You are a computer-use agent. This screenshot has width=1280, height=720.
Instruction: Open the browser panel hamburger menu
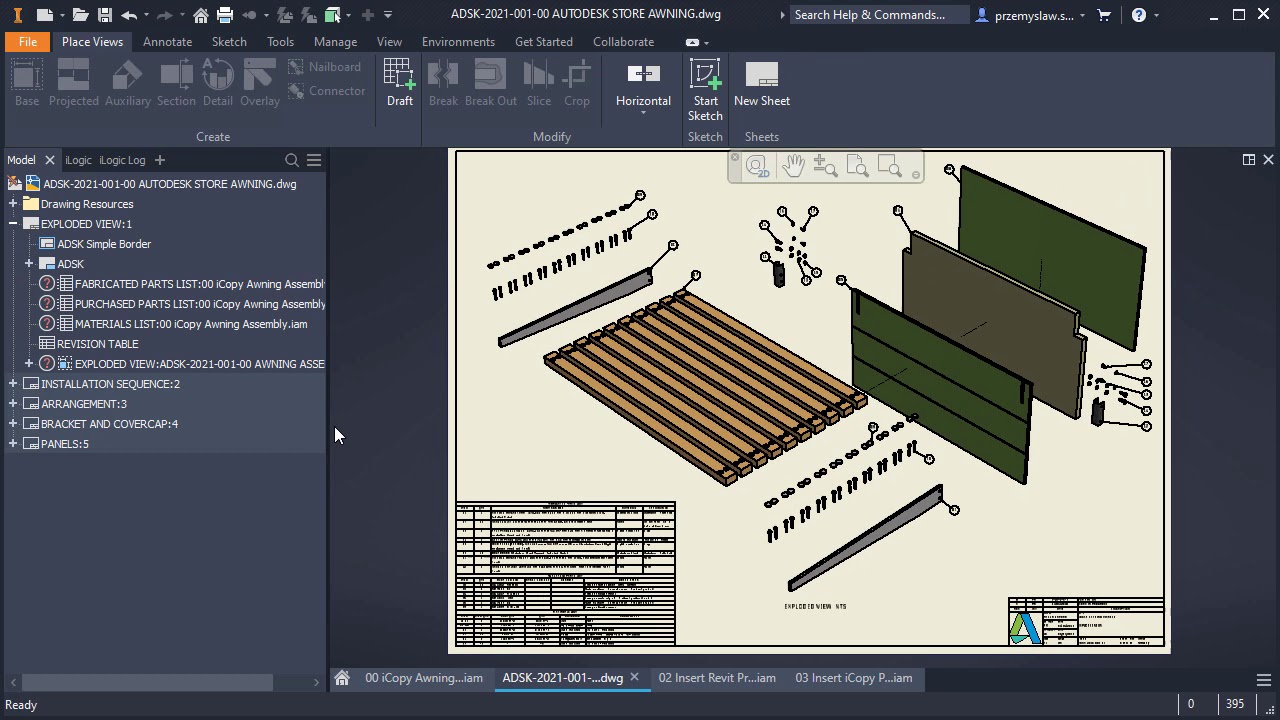pyautogui.click(x=314, y=160)
